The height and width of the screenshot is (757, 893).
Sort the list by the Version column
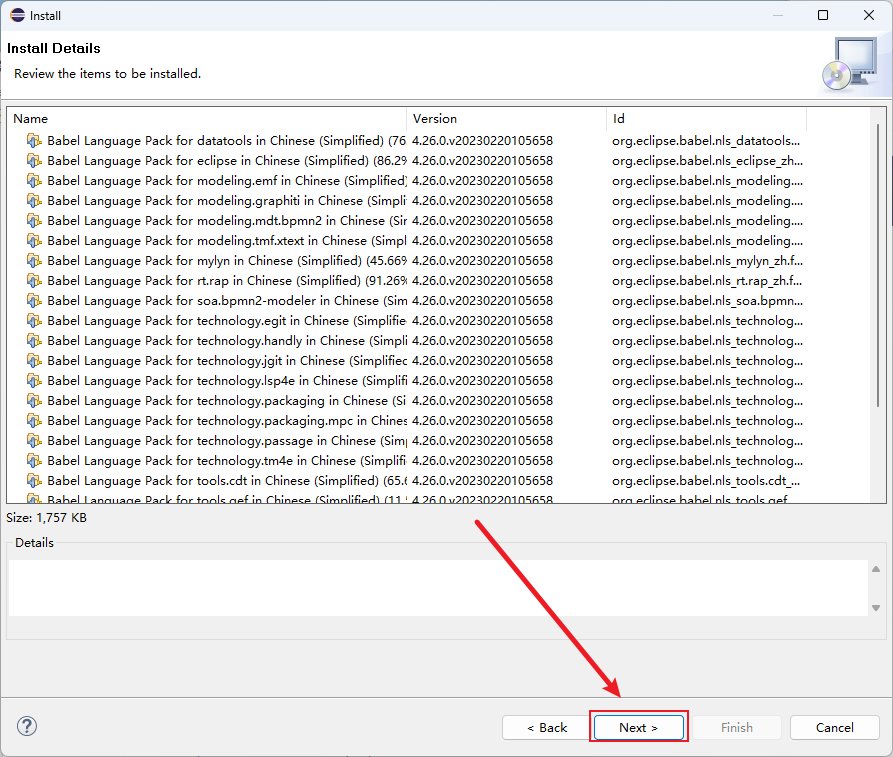pos(506,118)
